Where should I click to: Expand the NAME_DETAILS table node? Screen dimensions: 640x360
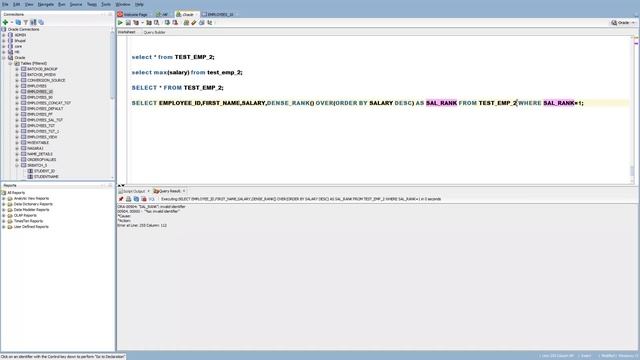pyautogui.click(x=17, y=154)
